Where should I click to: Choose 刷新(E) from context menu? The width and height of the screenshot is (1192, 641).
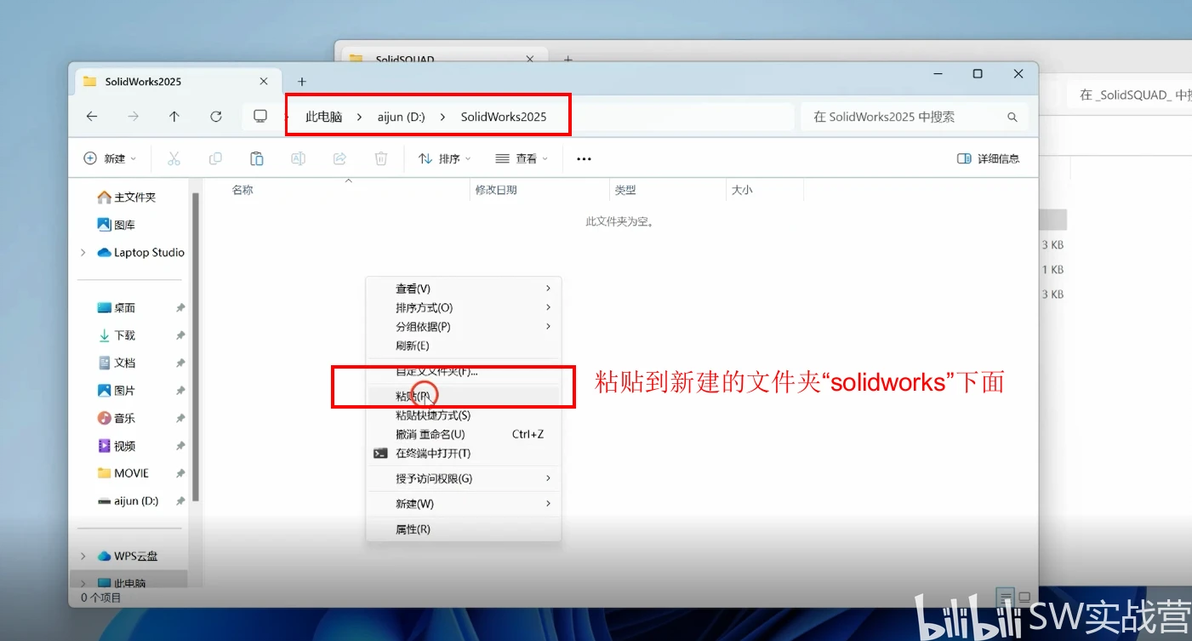[x=464, y=345]
